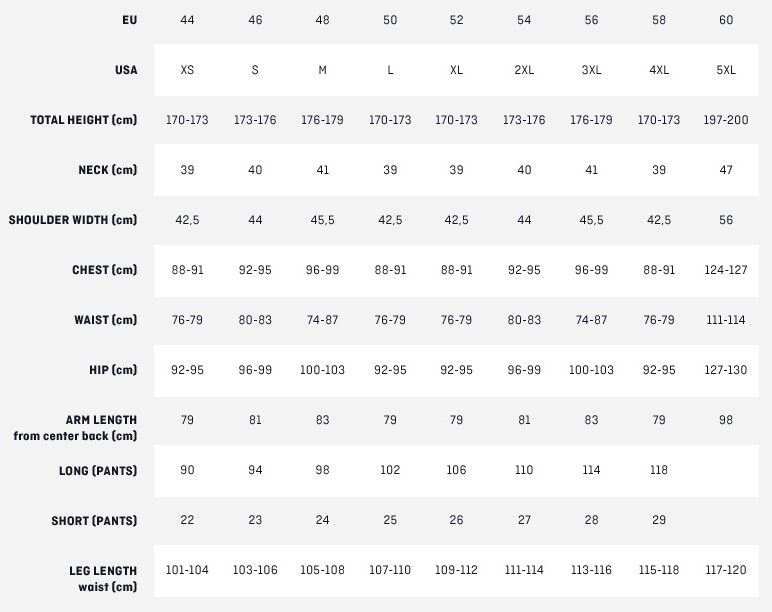The height and width of the screenshot is (612, 772).
Task: Select waist value 111-114
Action: [726, 320]
